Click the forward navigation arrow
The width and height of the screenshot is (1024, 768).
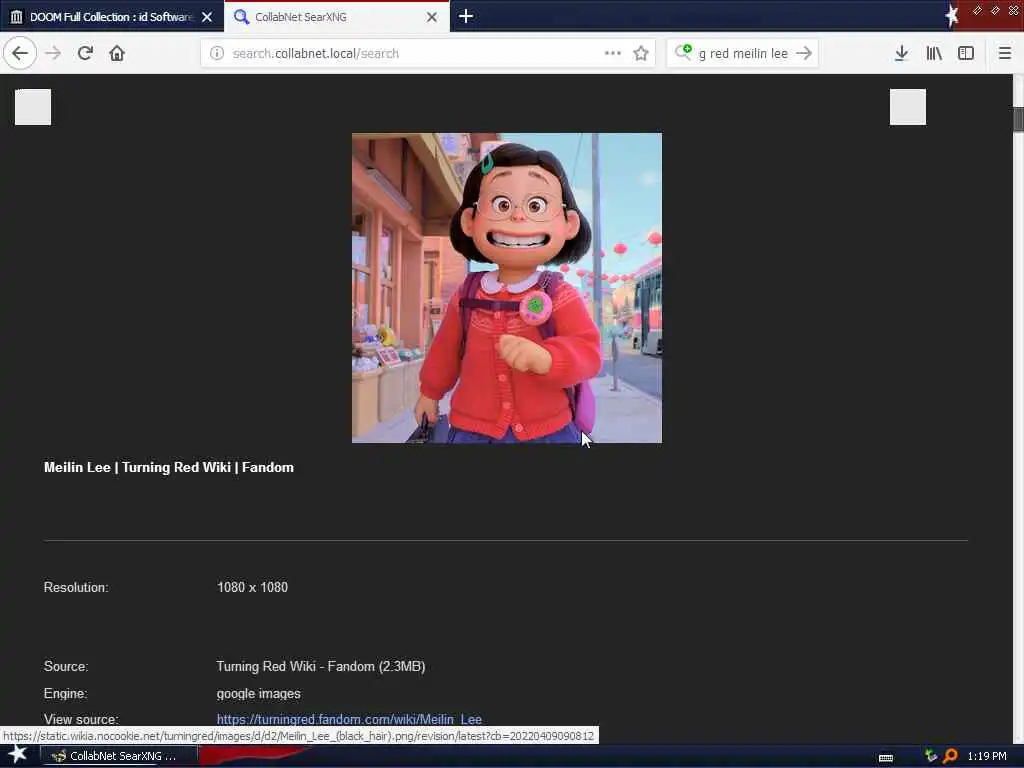(x=53, y=53)
